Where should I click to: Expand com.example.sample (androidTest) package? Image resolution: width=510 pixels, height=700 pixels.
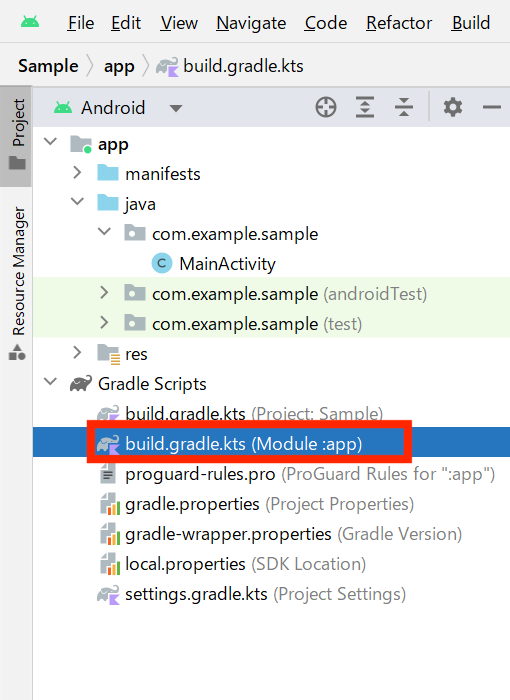104,293
